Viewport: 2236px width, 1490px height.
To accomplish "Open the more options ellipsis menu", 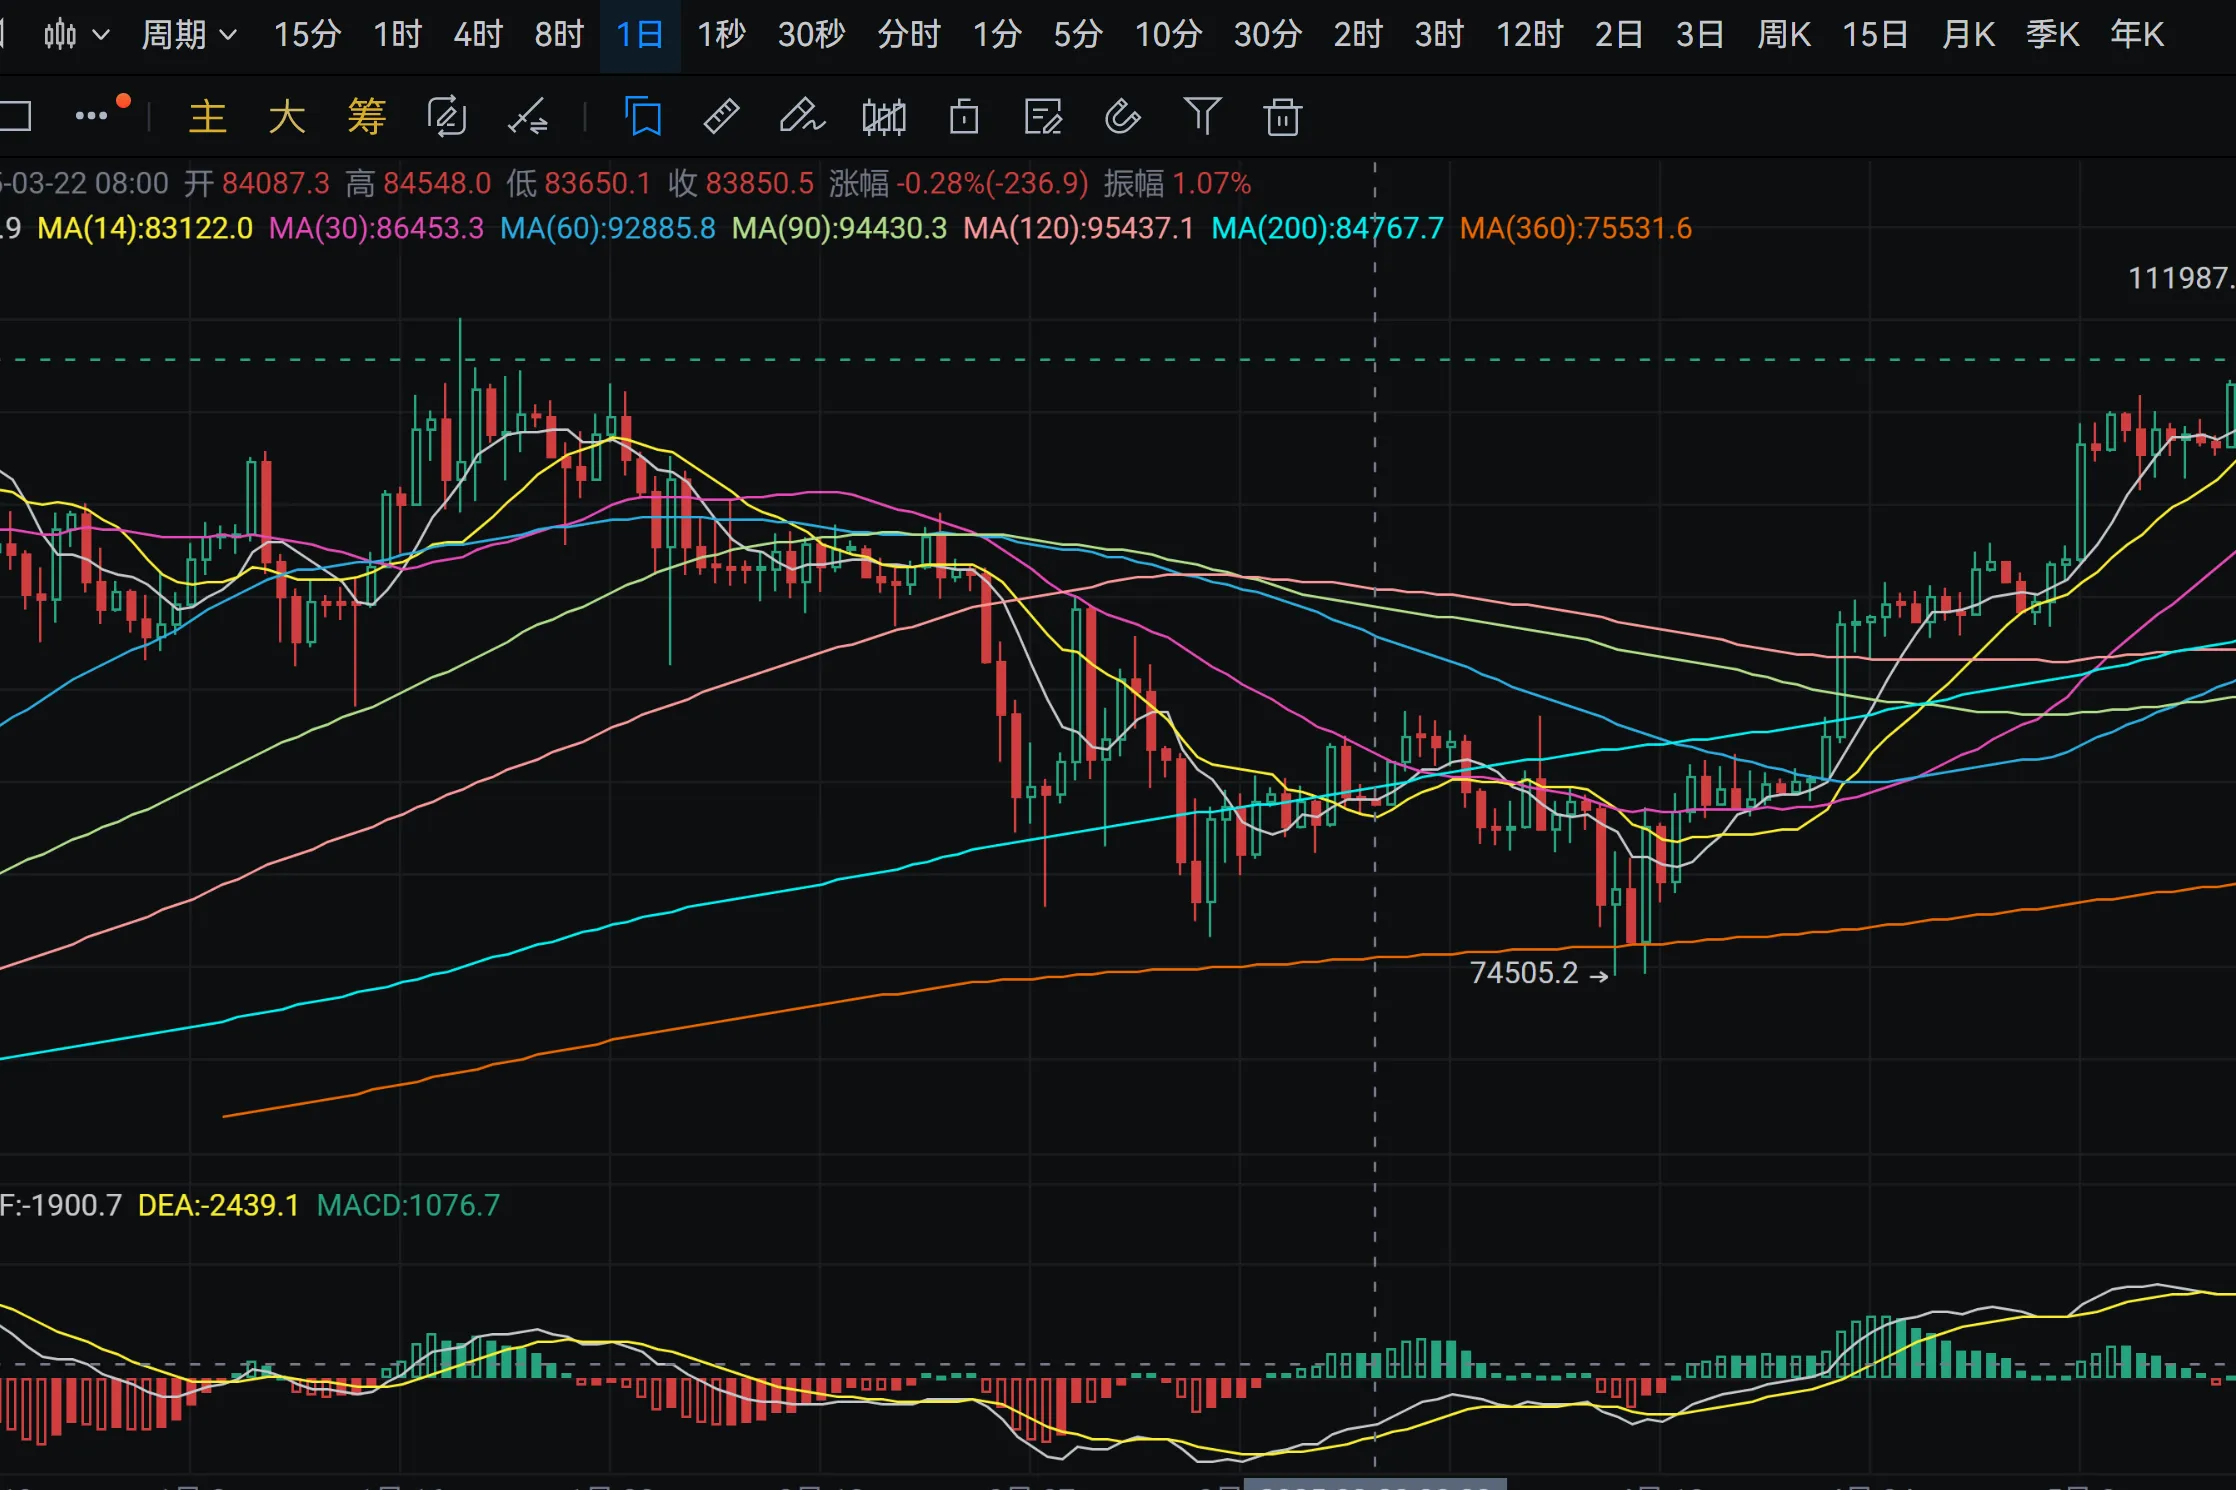I will click(x=92, y=116).
